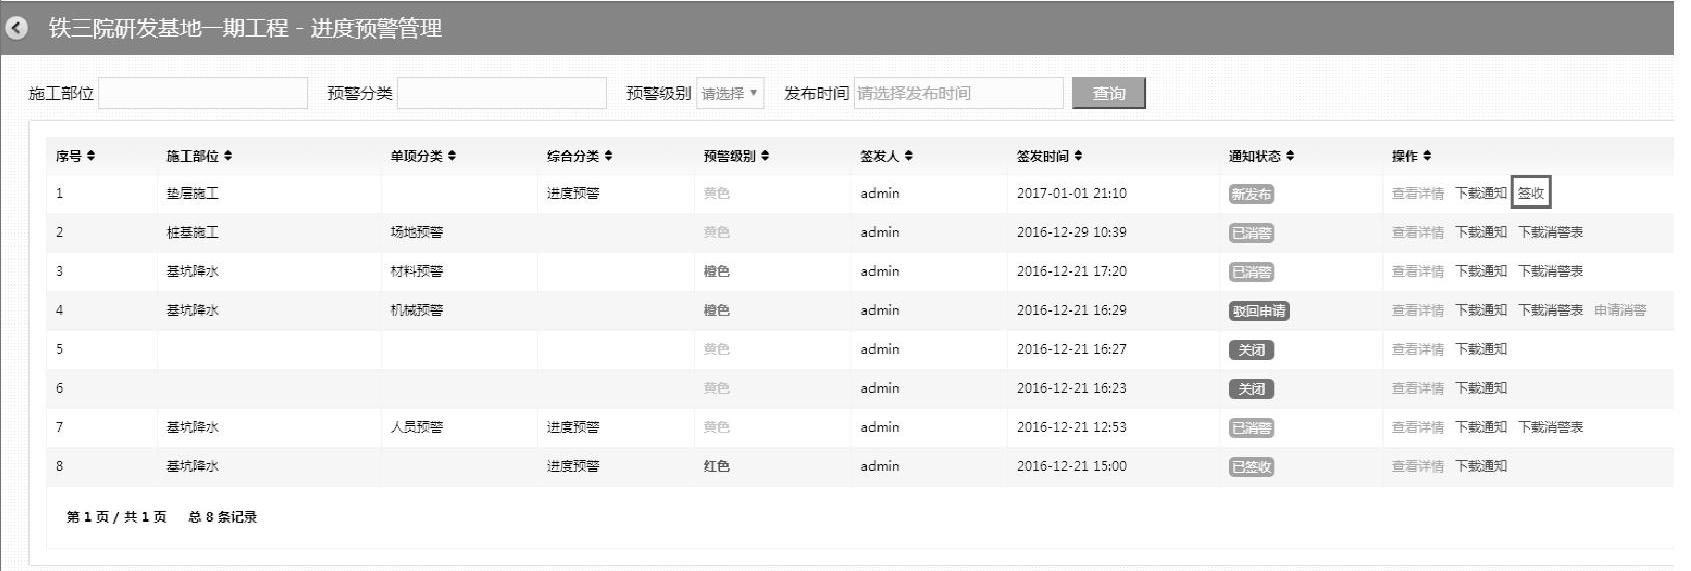Sort the table by 单项分类 column
This screenshot has width=1691, height=571.
click(423, 156)
